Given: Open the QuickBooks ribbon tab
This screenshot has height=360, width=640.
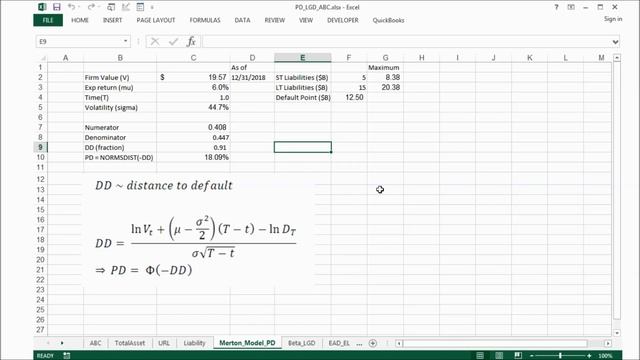Looking at the screenshot, I should click(388, 20).
